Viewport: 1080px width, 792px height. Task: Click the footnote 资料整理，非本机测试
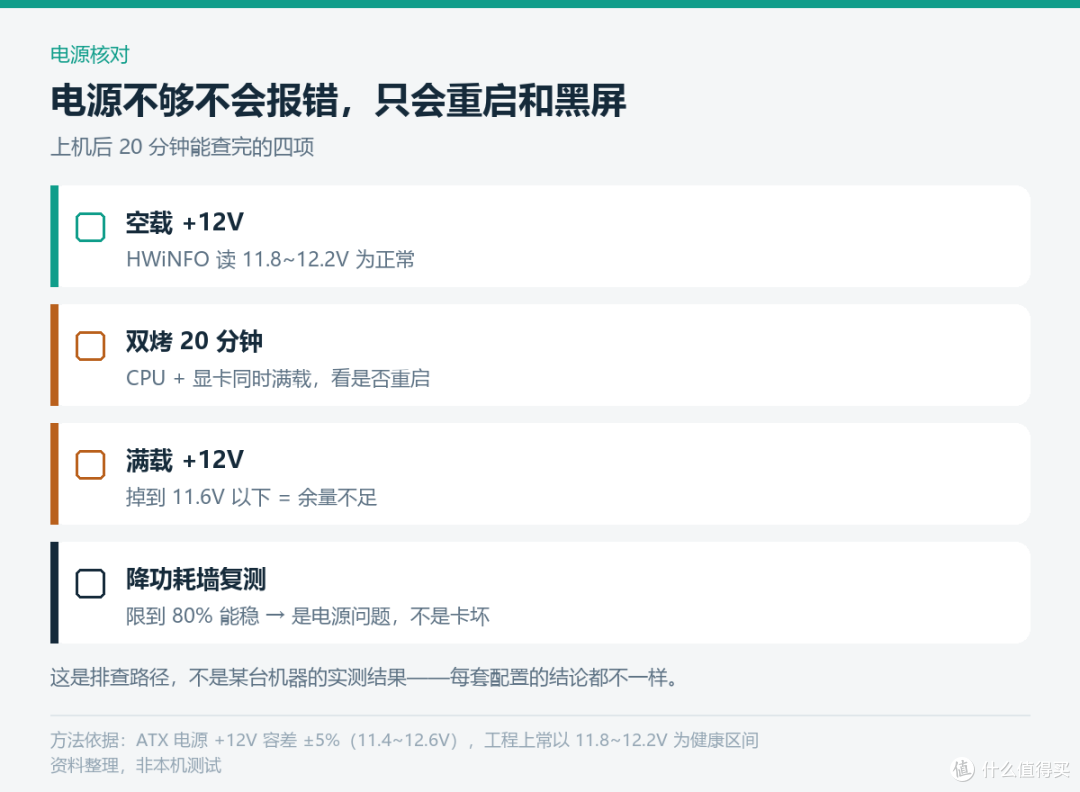click(x=136, y=766)
